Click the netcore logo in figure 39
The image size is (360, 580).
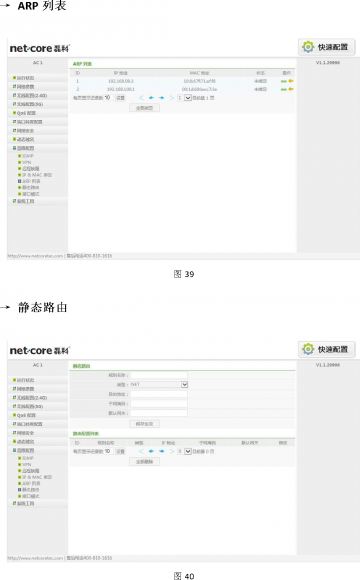tap(40, 48)
